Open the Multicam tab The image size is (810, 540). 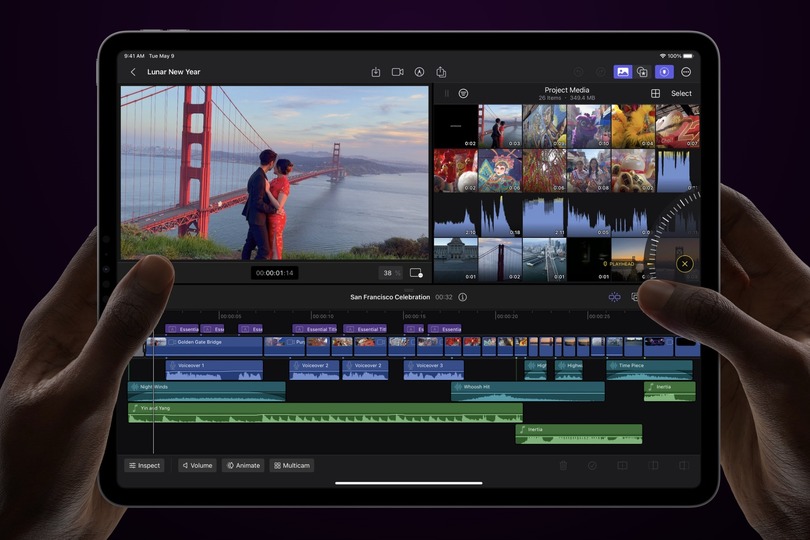coord(292,465)
